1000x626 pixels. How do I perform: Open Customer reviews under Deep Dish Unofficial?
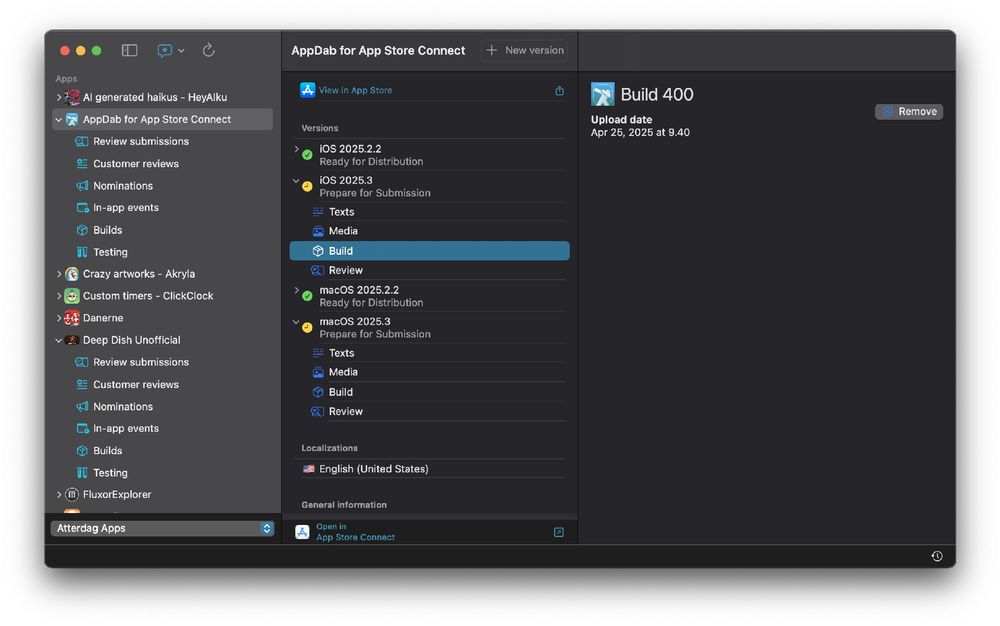(136, 384)
